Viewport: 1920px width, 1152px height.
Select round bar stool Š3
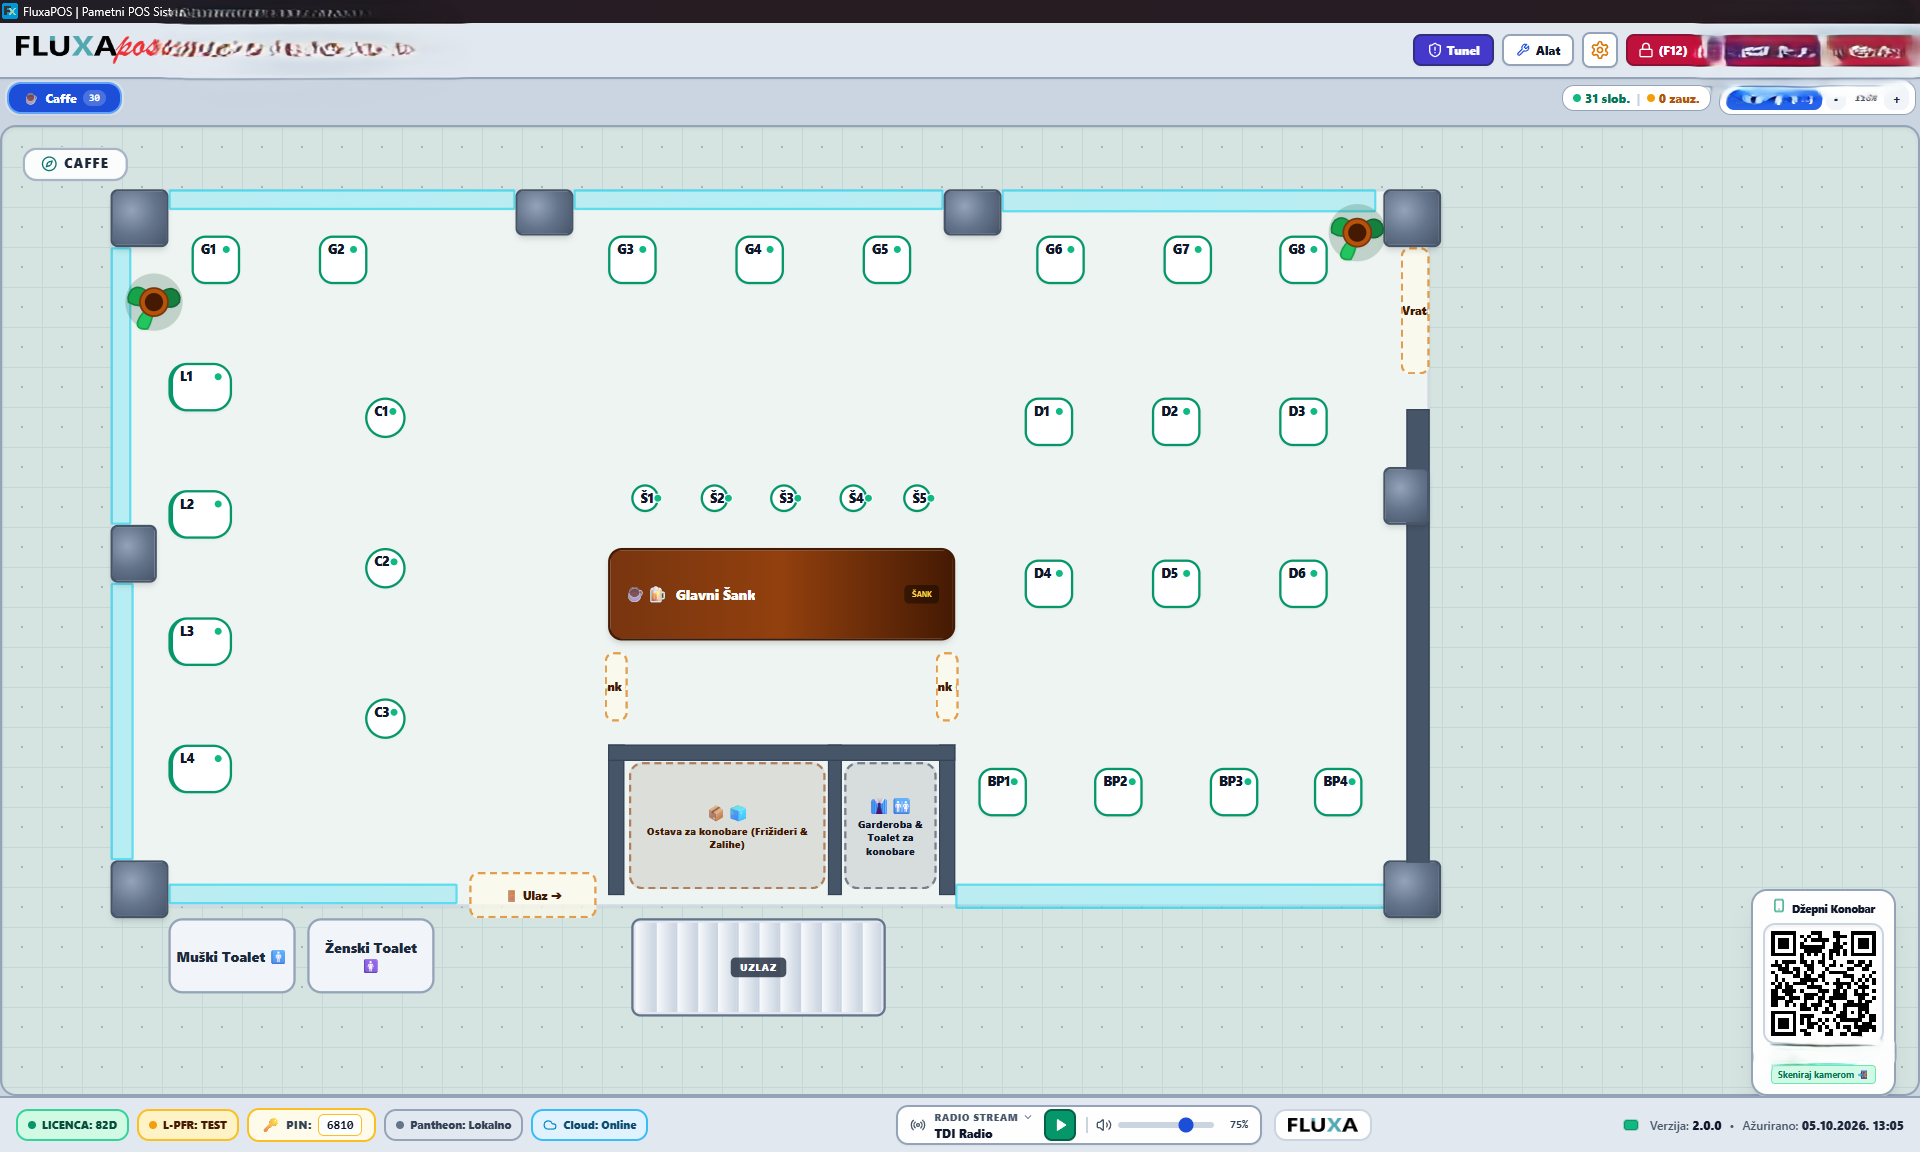785,497
